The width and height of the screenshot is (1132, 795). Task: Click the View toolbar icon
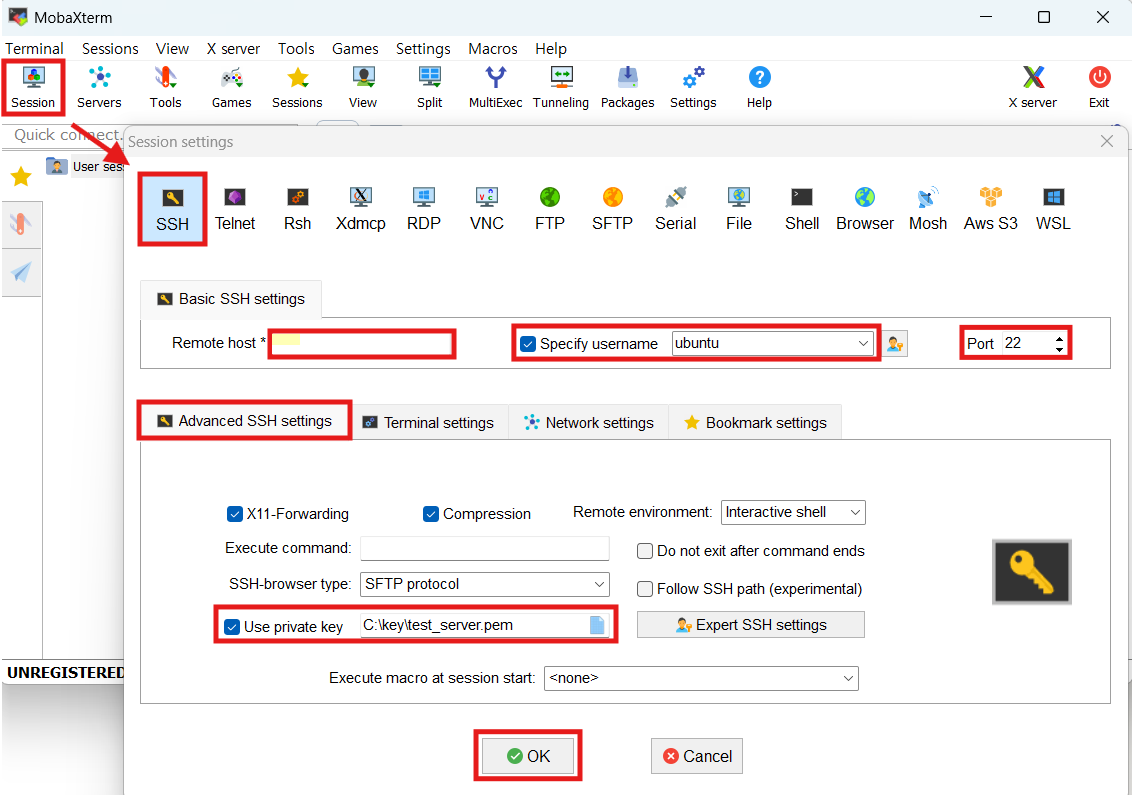click(x=363, y=87)
